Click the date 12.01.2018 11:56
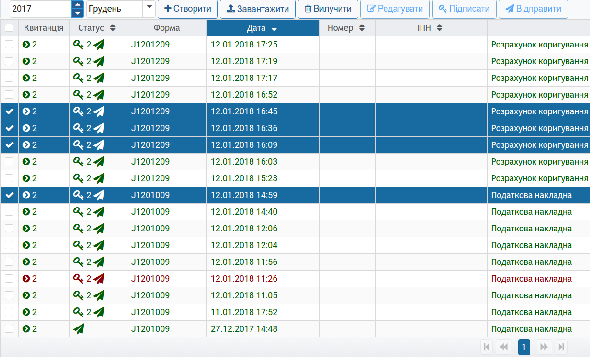 click(x=244, y=262)
